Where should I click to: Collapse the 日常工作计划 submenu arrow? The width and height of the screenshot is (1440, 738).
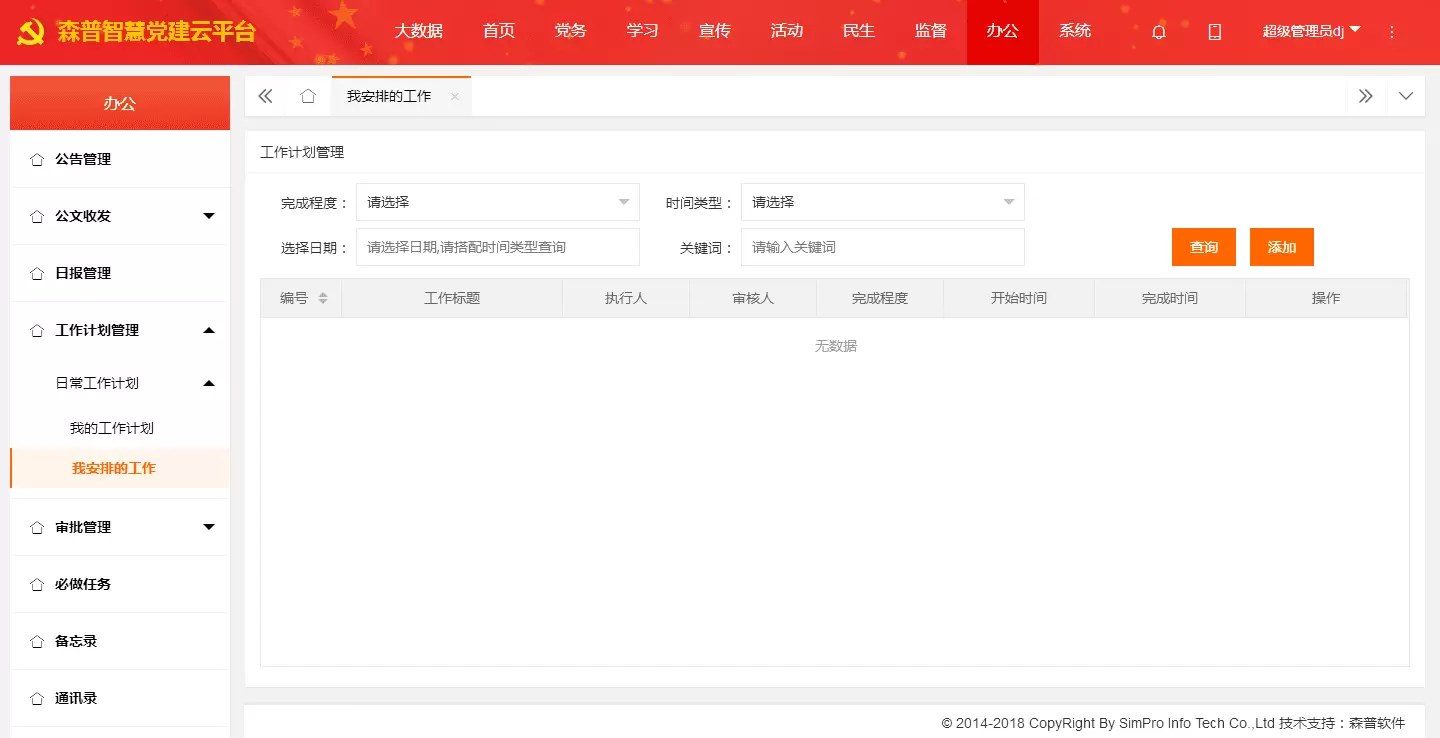(x=209, y=383)
